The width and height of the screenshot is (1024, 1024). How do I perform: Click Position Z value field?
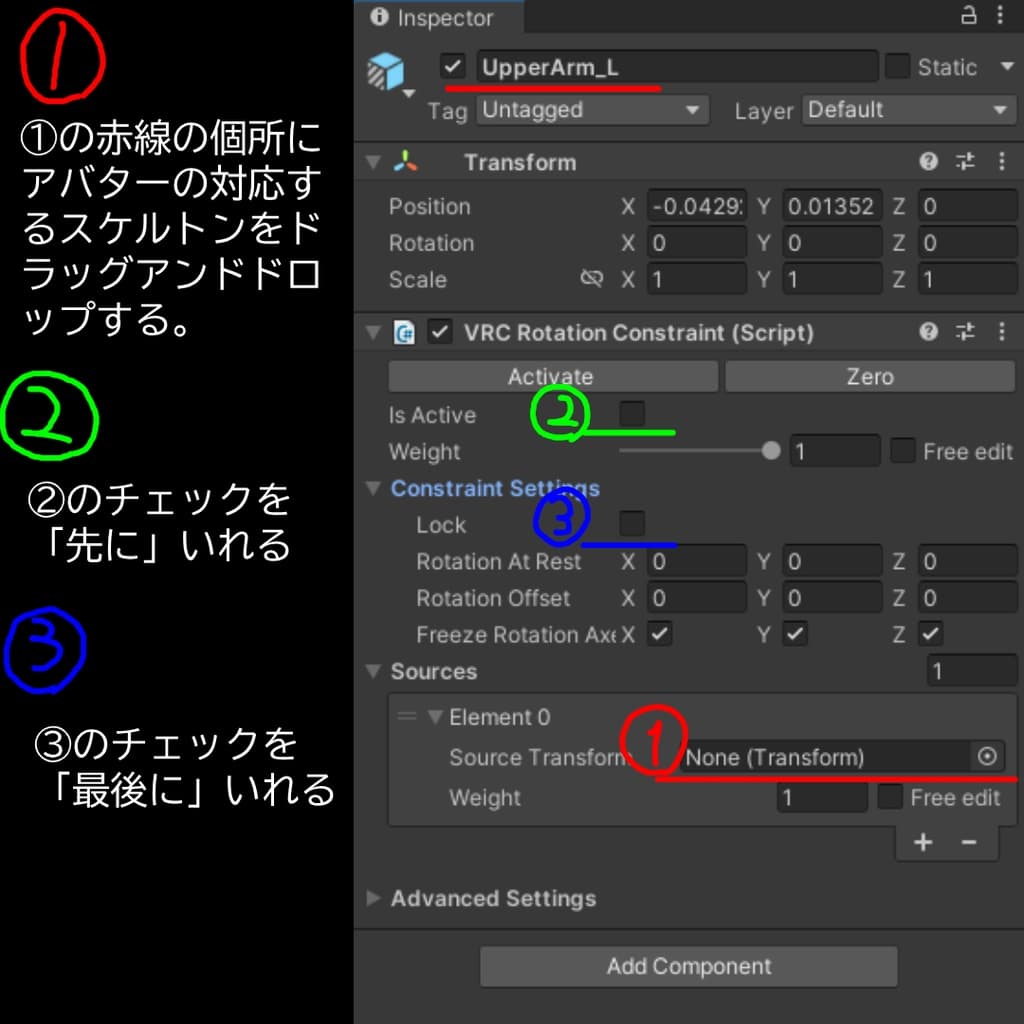coord(967,206)
